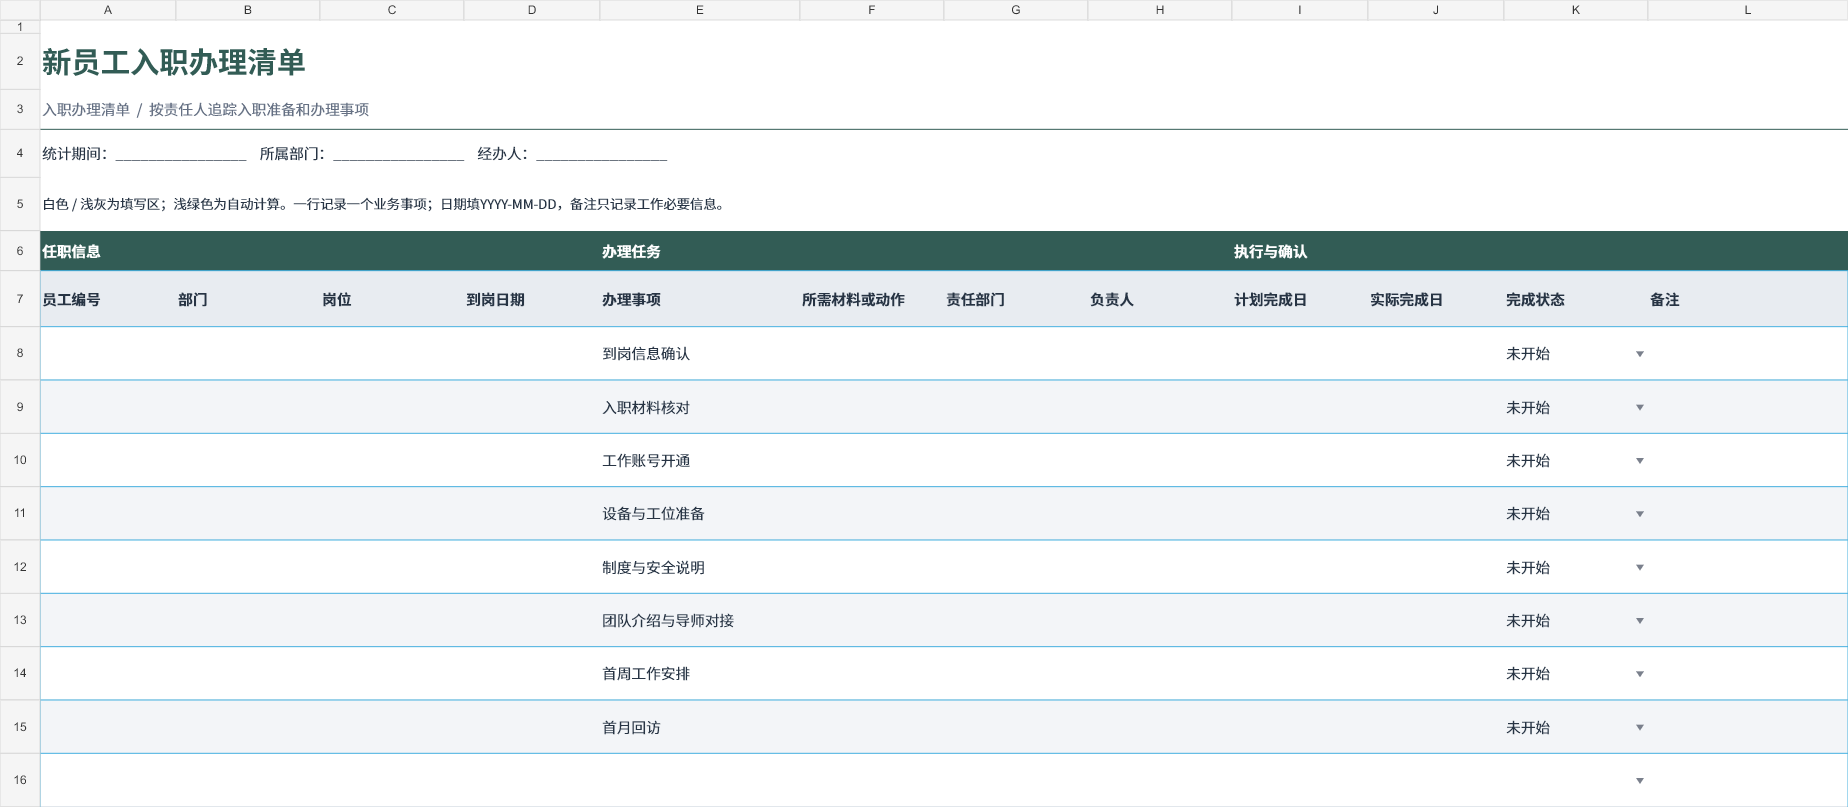Click the 实际完成日 column heading
1848x807 pixels.
(1436, 299)
